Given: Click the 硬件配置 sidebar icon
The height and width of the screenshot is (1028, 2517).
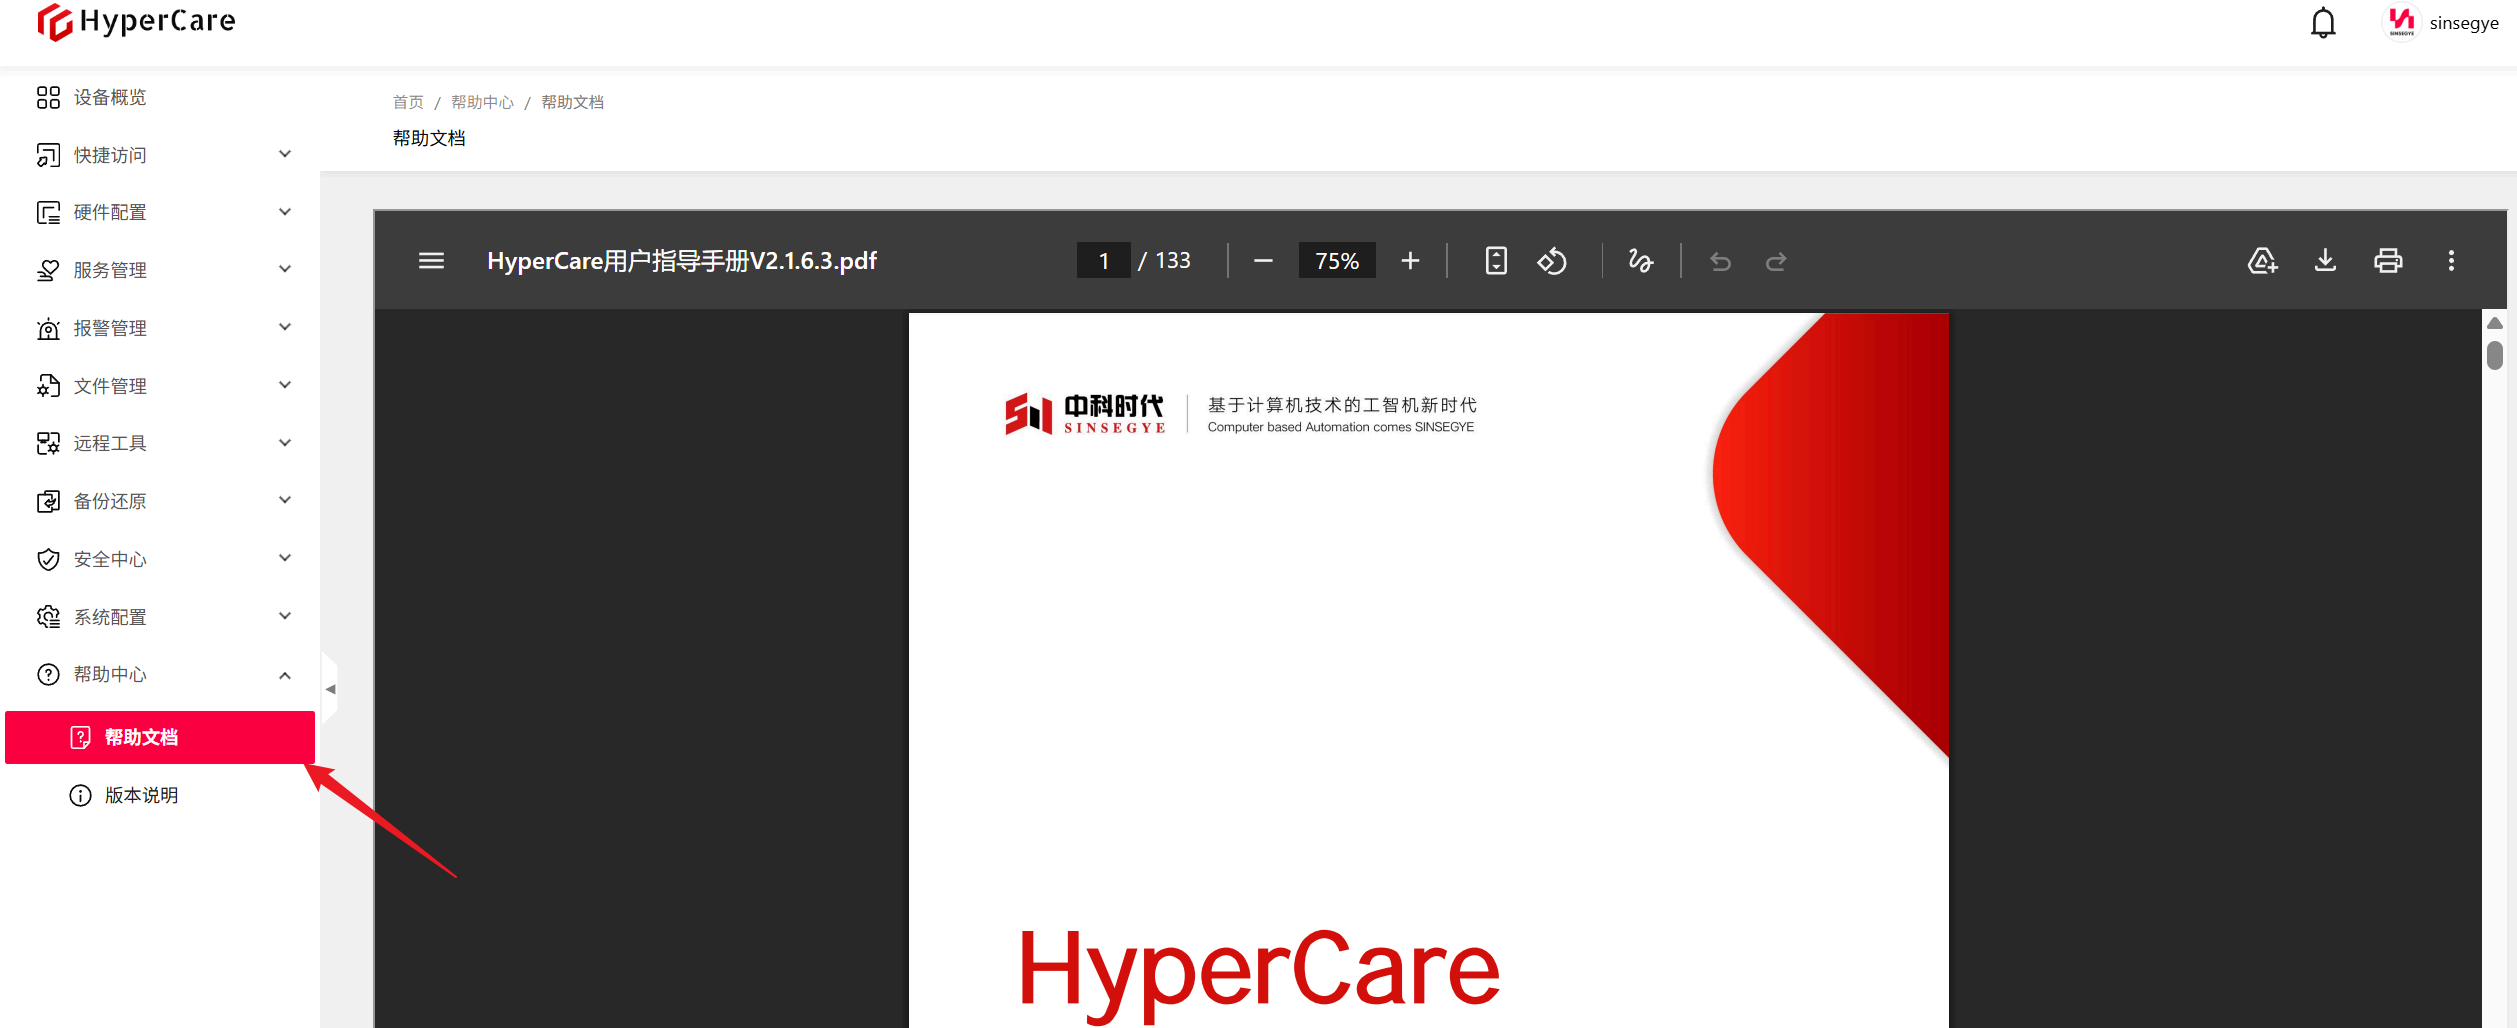Looking at the screenshot, I should click(x=48, y=212).
